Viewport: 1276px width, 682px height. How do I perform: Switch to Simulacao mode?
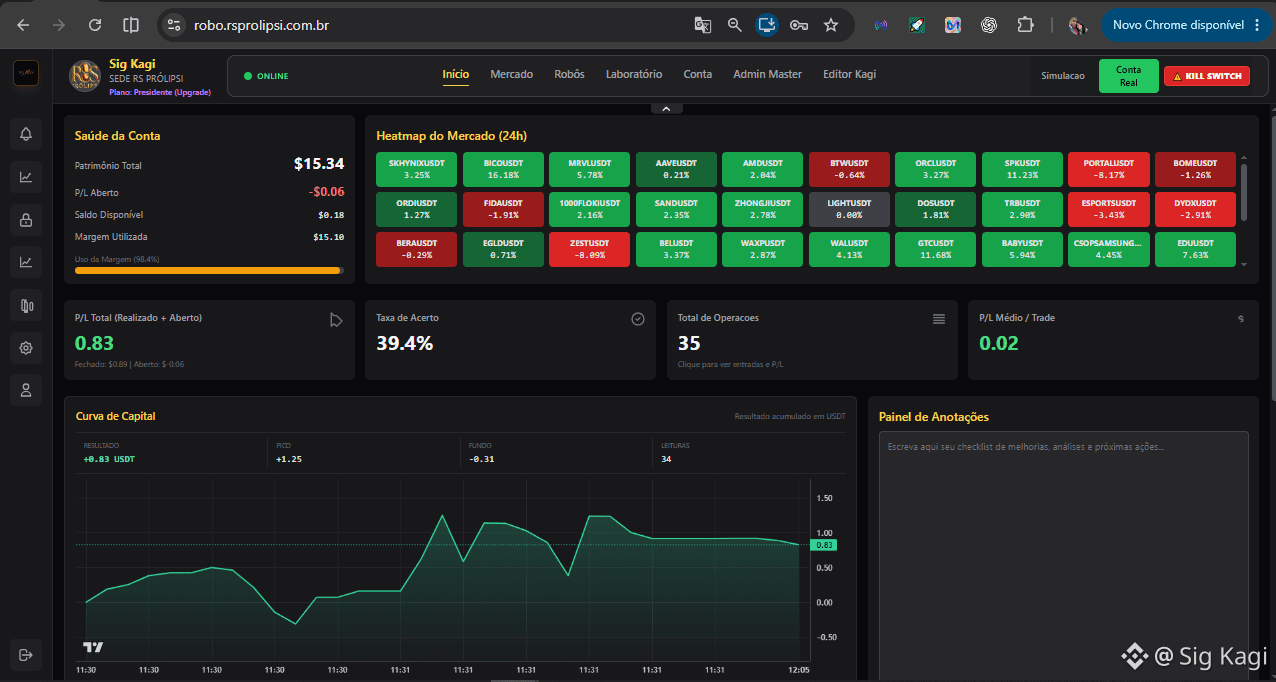click(x=1062, y=76)
